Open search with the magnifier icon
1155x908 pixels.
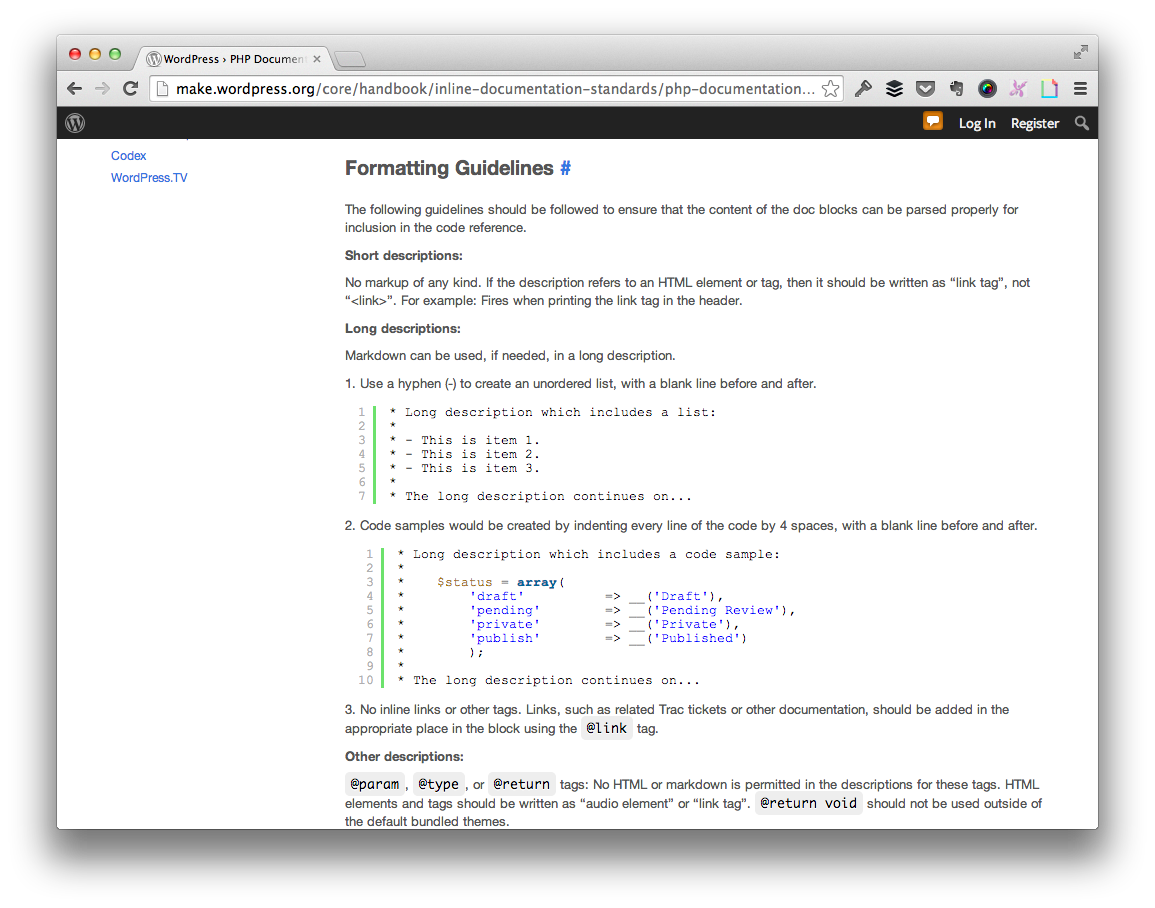coord(1081,123)
